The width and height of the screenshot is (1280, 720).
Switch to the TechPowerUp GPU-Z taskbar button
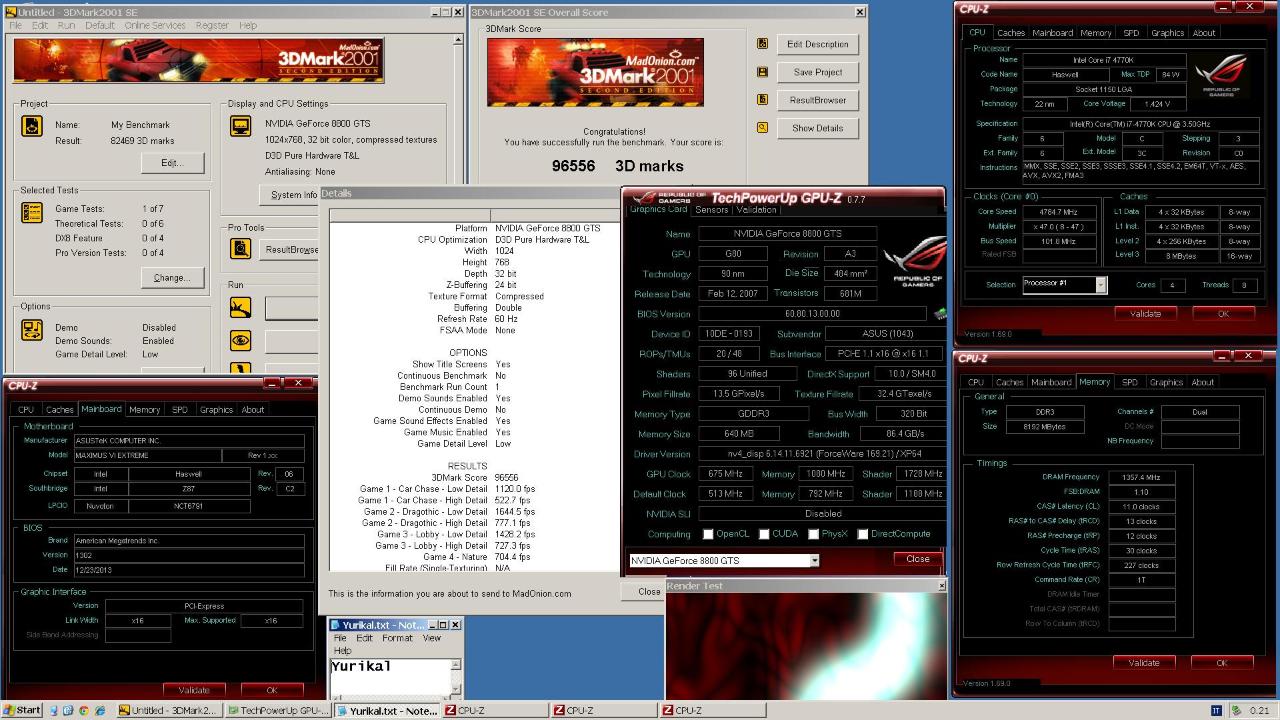[x=276, y=711]
